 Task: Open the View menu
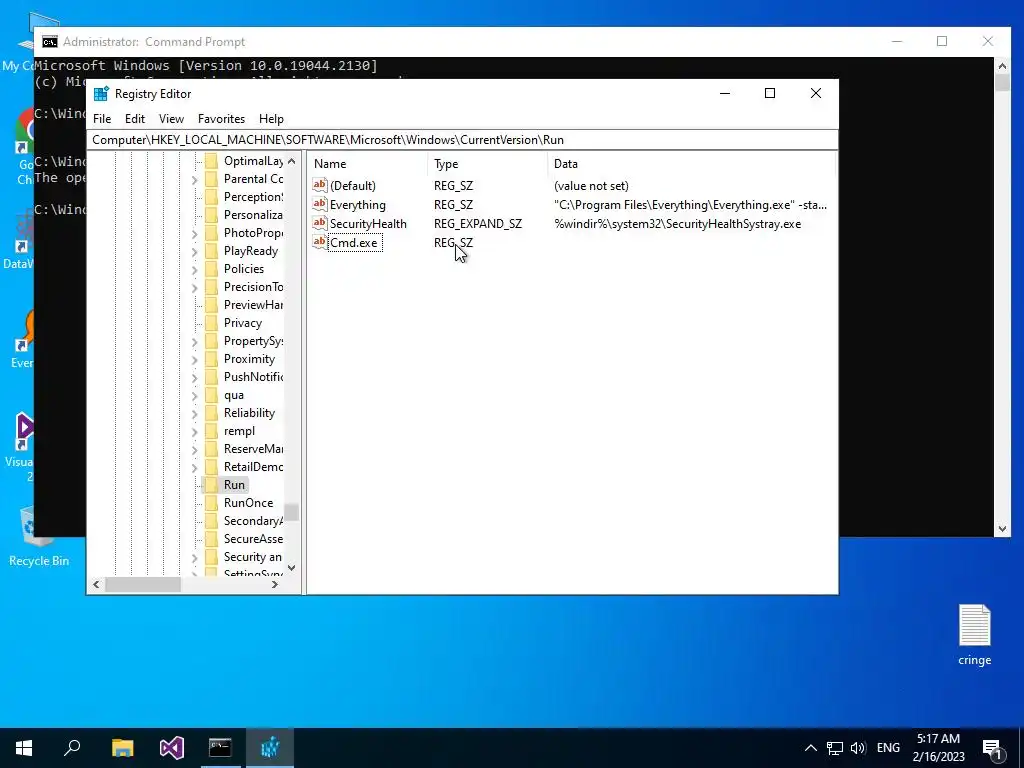point(171,119)
